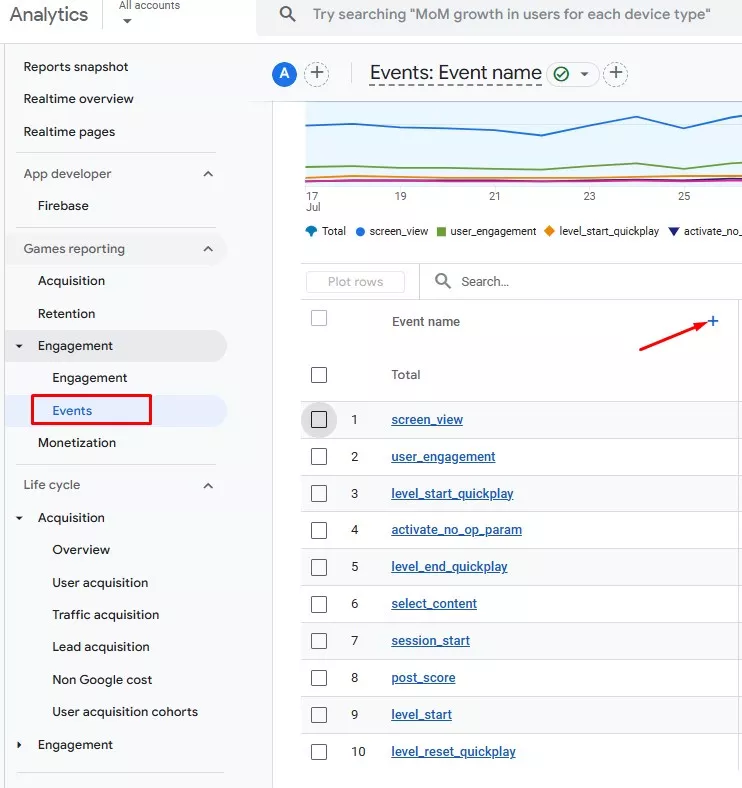Screen dimensions: 742x788
Task: Open Realtime pages
Action: click(x=69, y=132)
